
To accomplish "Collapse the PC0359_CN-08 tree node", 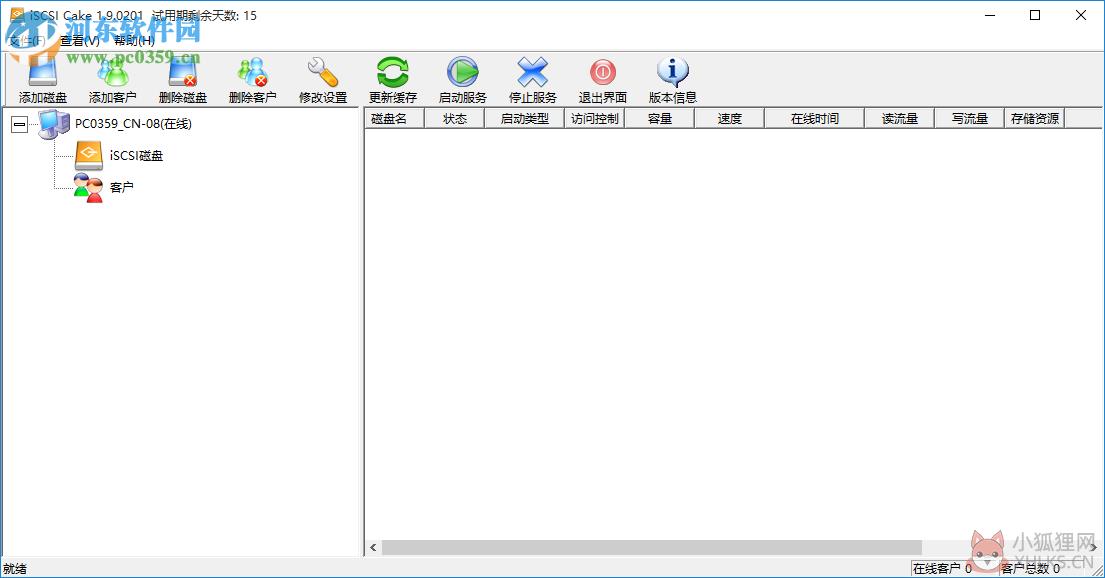I will [20, 125].
